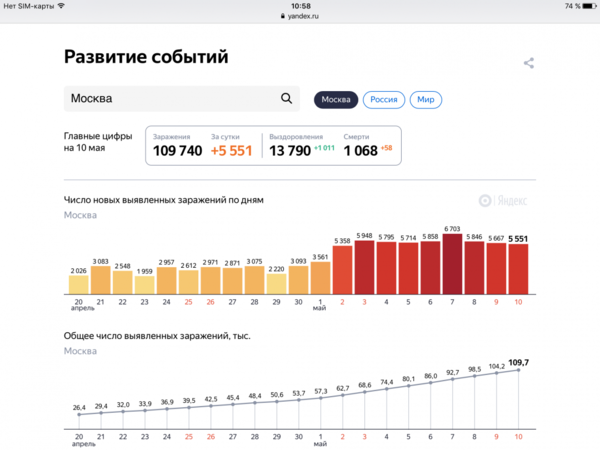
Task: Click the share icon
Action: tap(529, 63)
